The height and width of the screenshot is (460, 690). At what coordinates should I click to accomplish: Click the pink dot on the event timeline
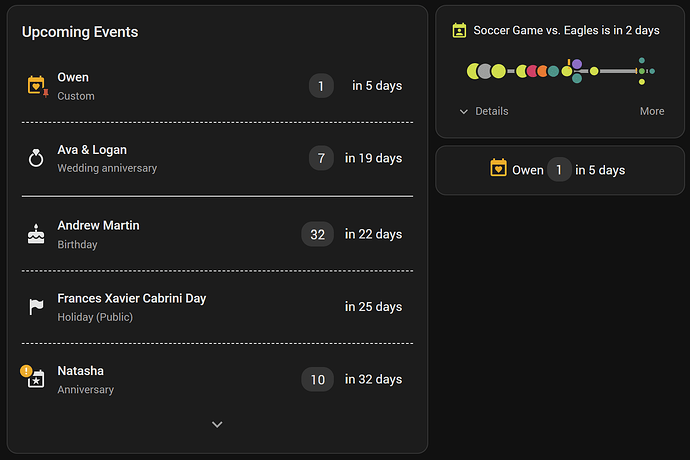coord(532,71)
